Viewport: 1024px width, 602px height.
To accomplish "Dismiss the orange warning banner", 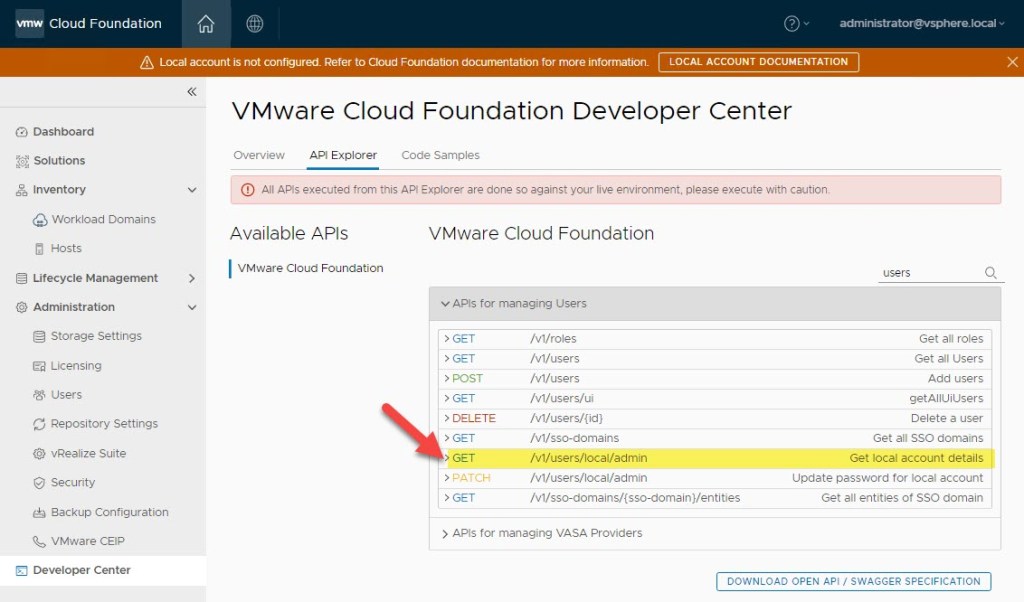I will (1012, 62).
